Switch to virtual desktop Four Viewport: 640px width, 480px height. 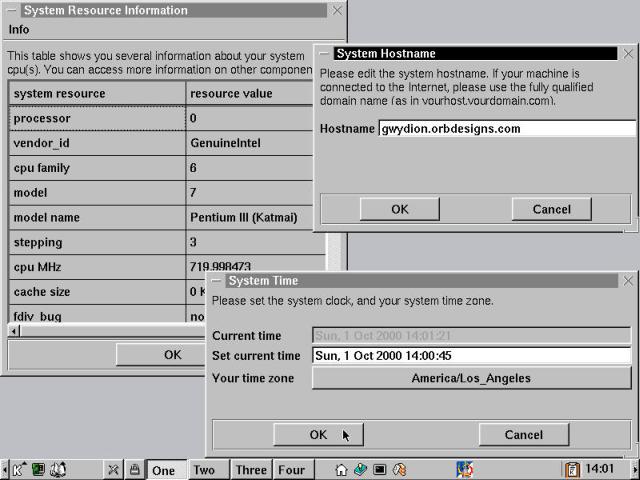291,469
